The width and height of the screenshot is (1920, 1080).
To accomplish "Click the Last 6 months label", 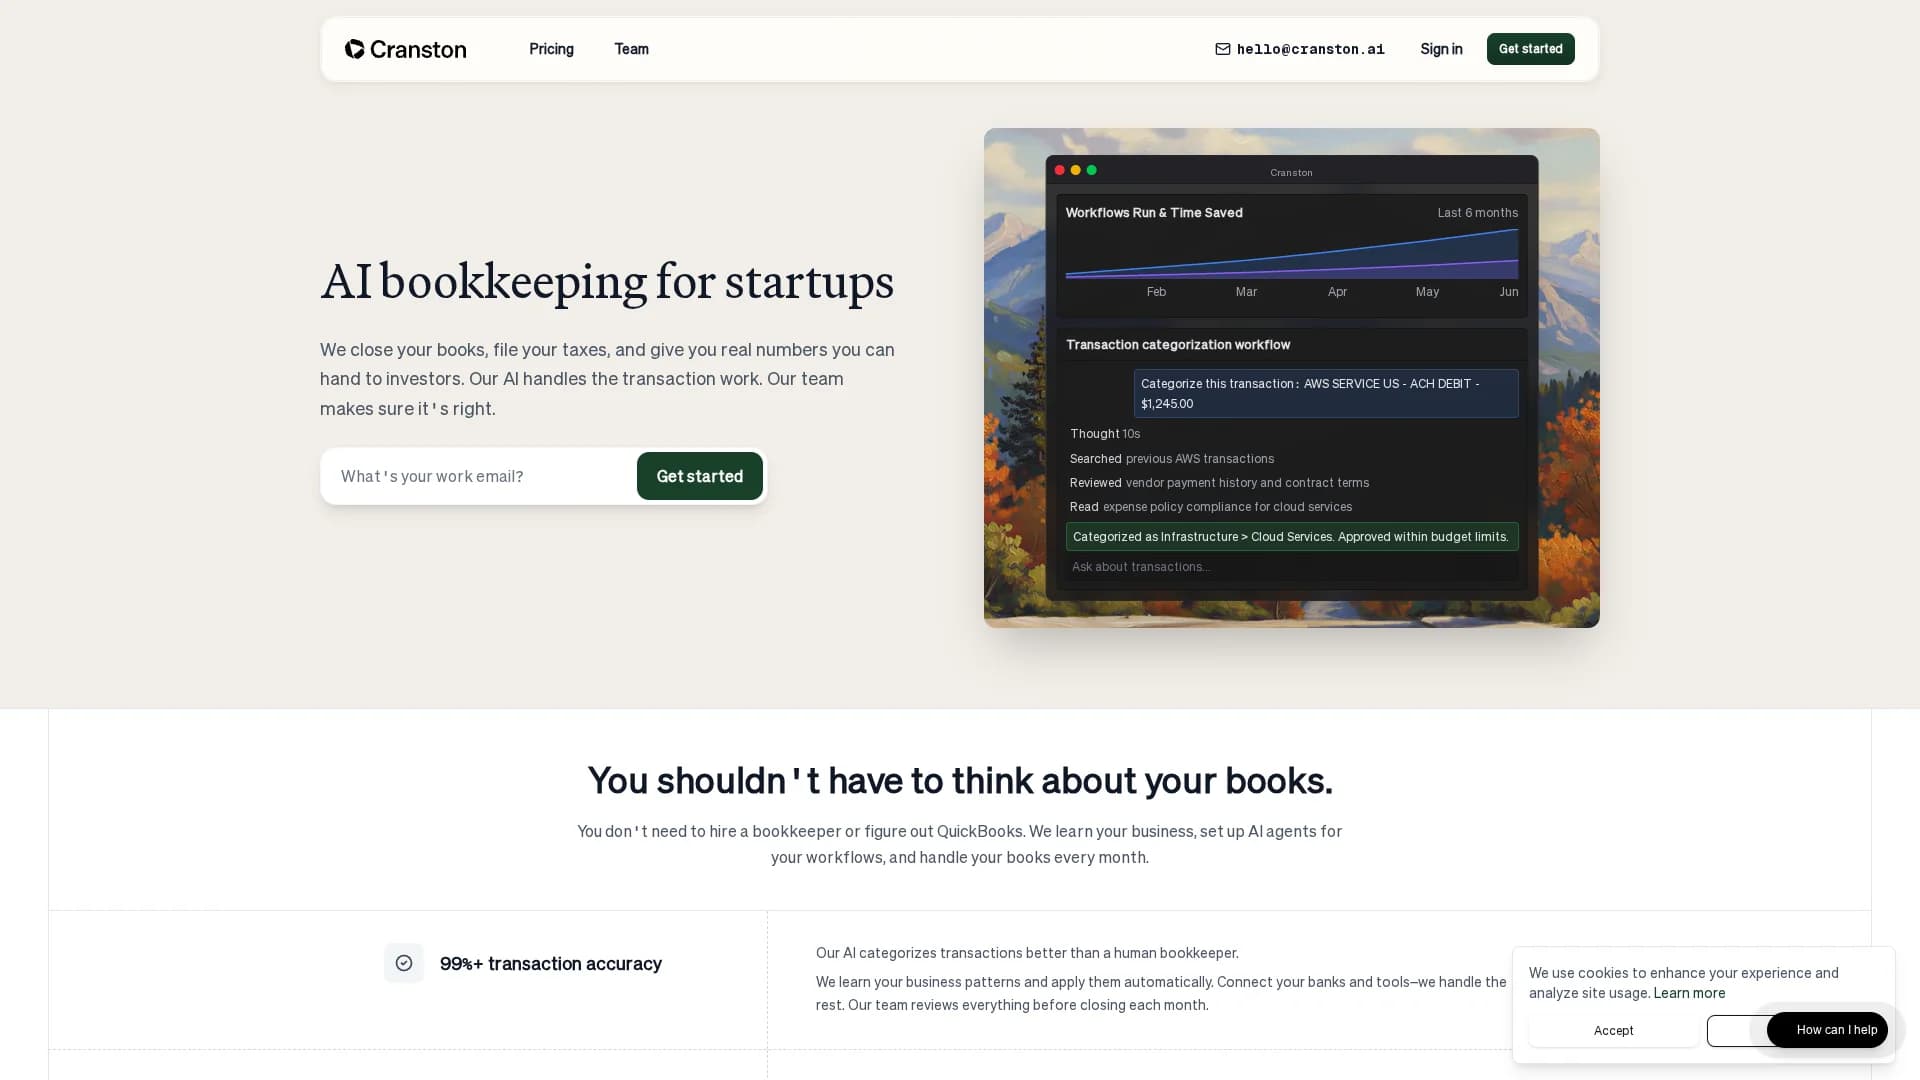I will [1477, 213].
